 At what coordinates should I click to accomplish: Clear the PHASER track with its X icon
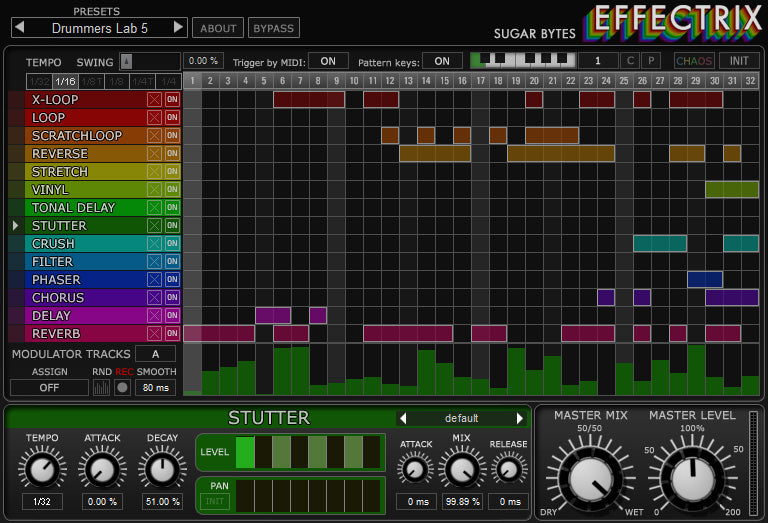click(x=154, y=280)
